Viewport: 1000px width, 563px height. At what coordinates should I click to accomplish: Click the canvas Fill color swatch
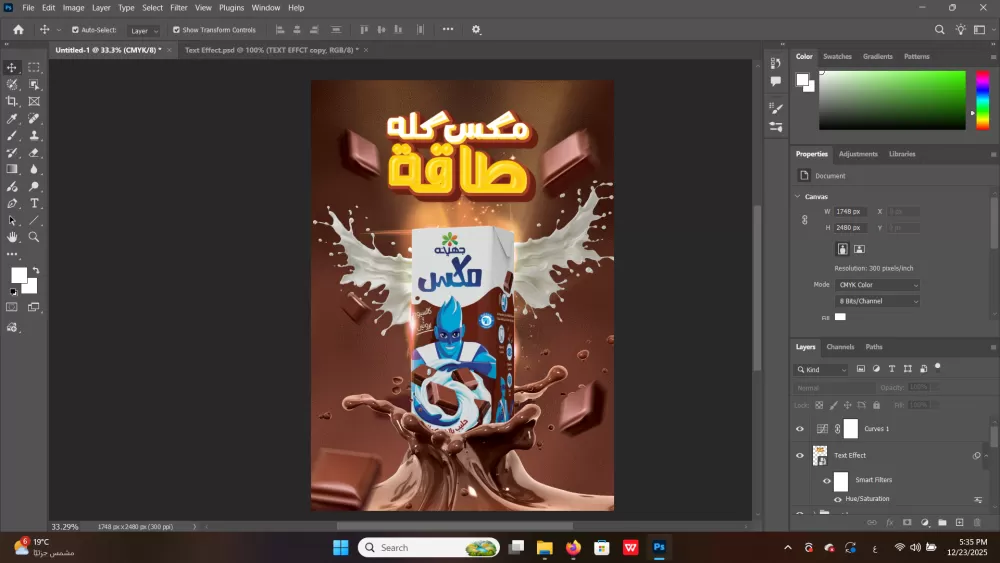(x=840, y=317)
